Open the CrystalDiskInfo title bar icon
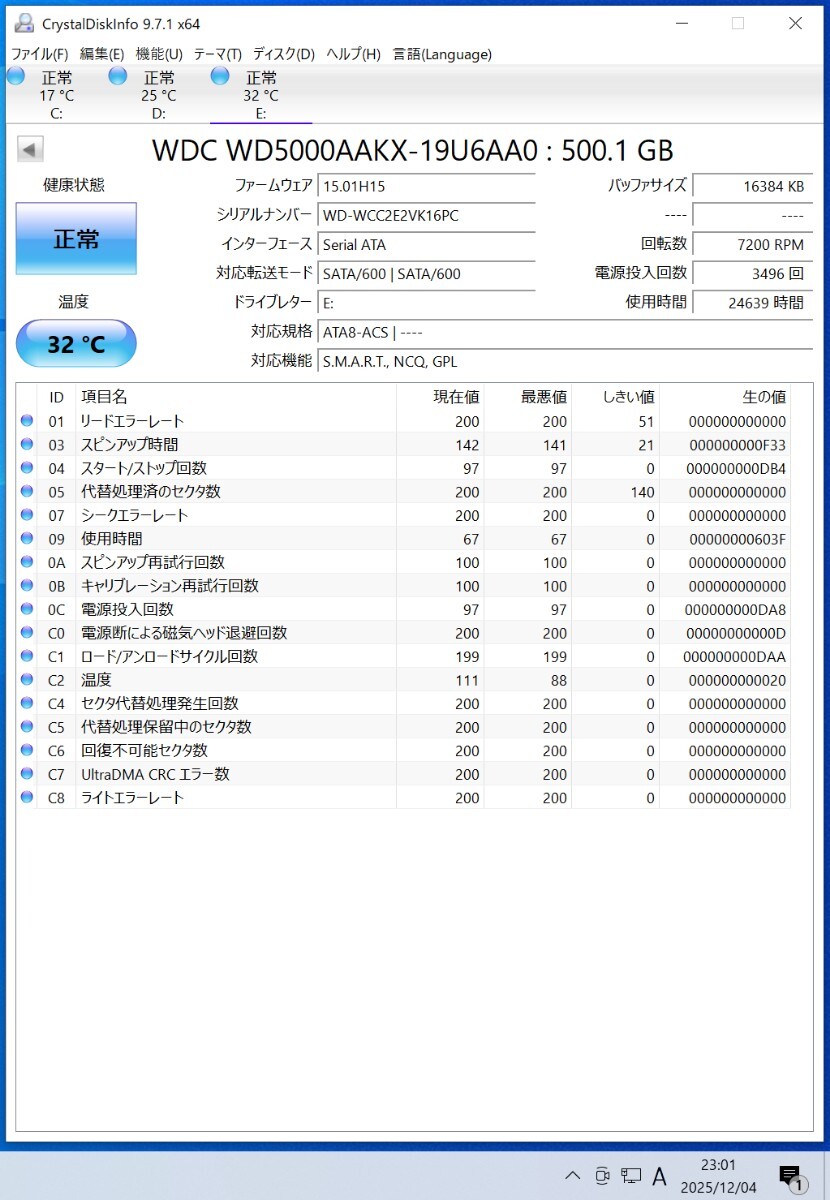 pyautogui.click(x=23, y=23)
